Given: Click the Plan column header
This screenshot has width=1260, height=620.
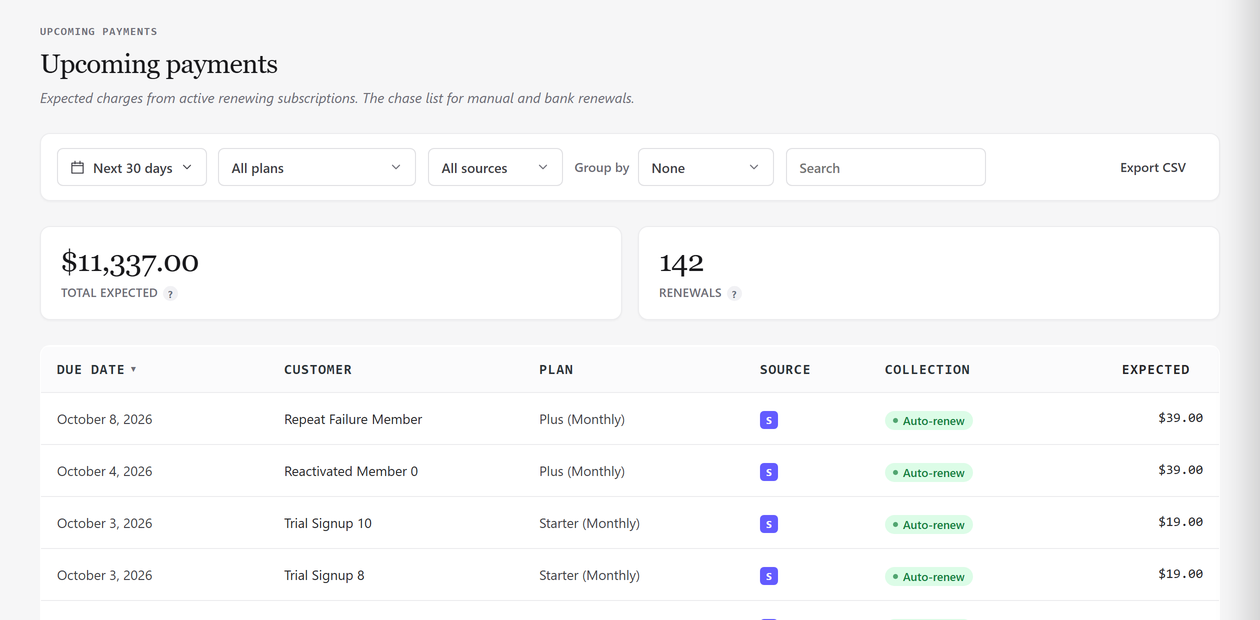Looking at the screenshot, I should coord(556,369).
